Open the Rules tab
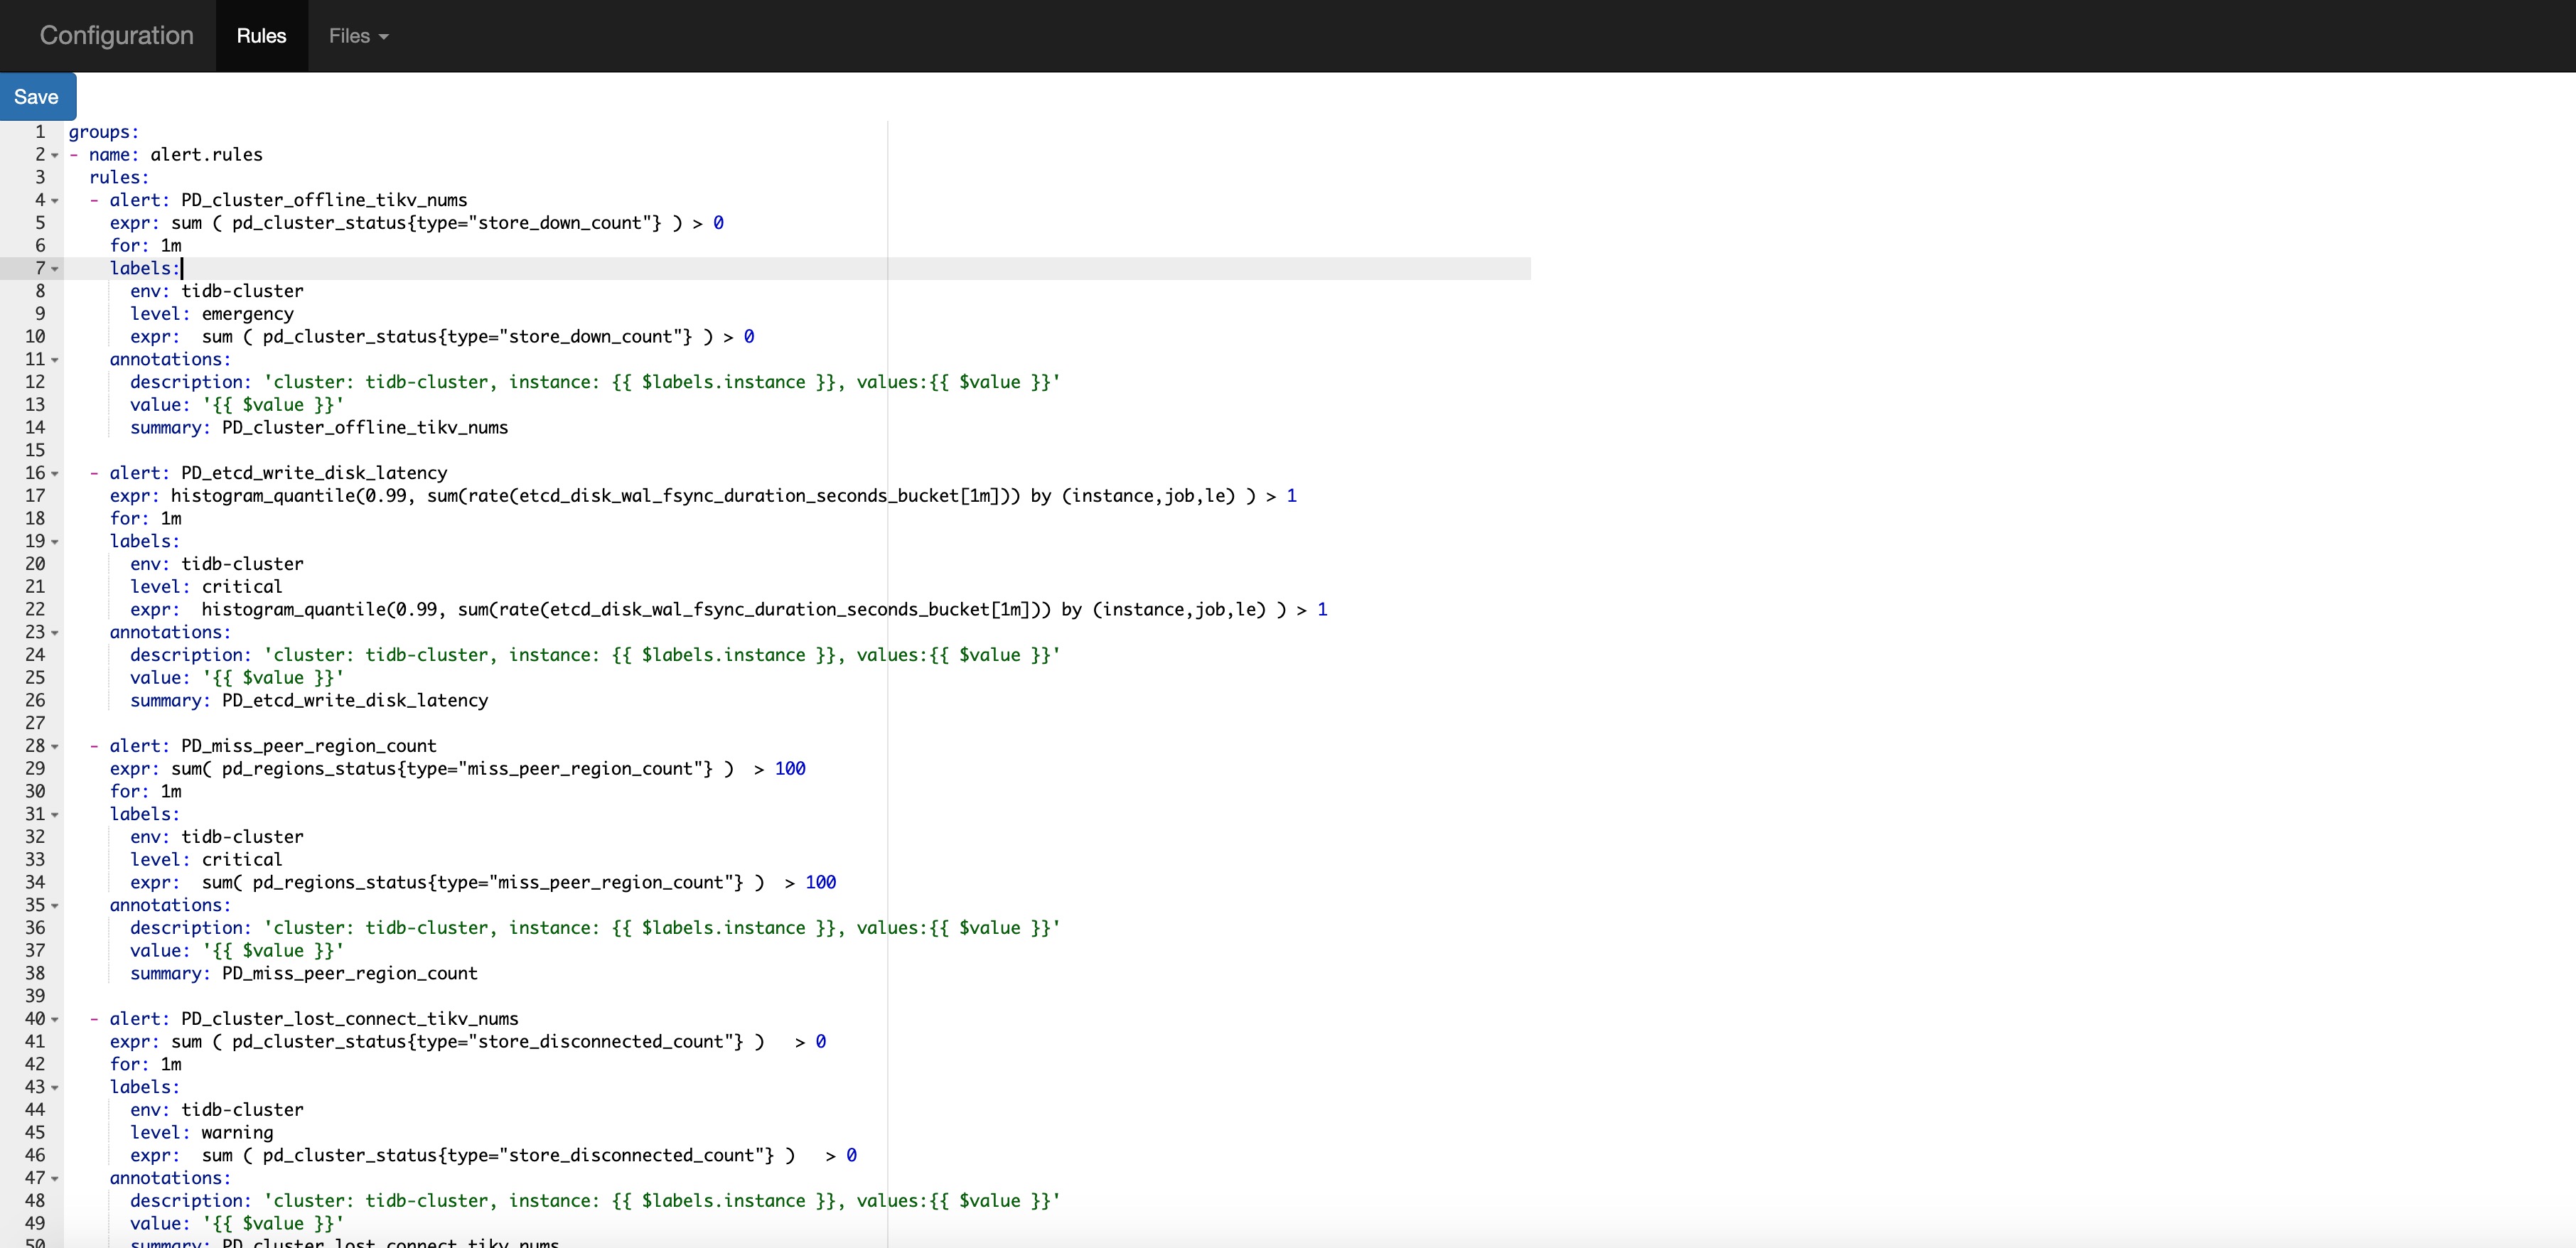Viewport: 2576px width, 1248px height. pos(261,36)
